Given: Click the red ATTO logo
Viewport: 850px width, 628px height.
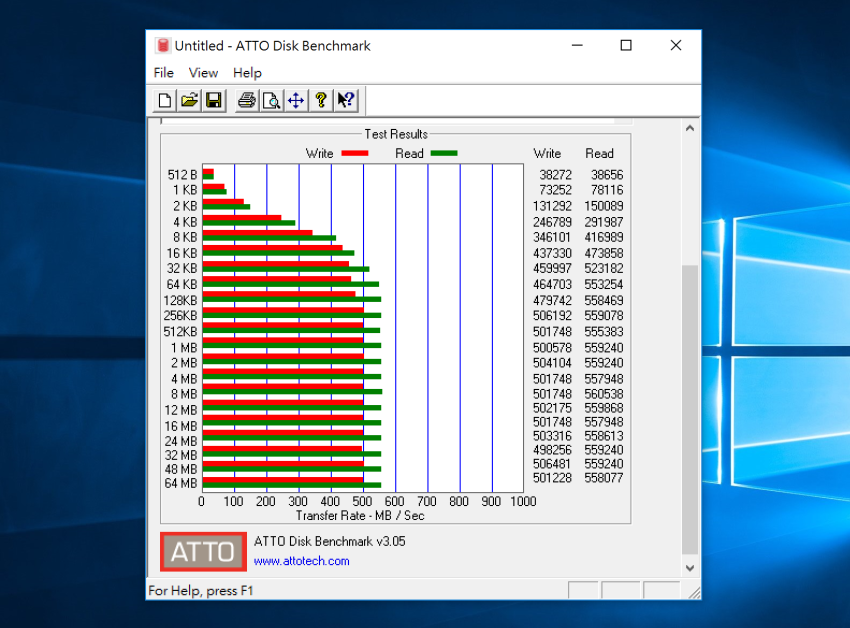Looking at the screenshot, I should tap(202, 551).
